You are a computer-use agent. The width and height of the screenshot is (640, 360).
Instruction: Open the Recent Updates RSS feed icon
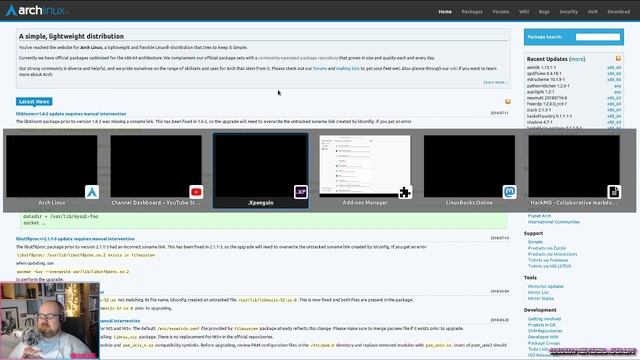coord(618,58)
